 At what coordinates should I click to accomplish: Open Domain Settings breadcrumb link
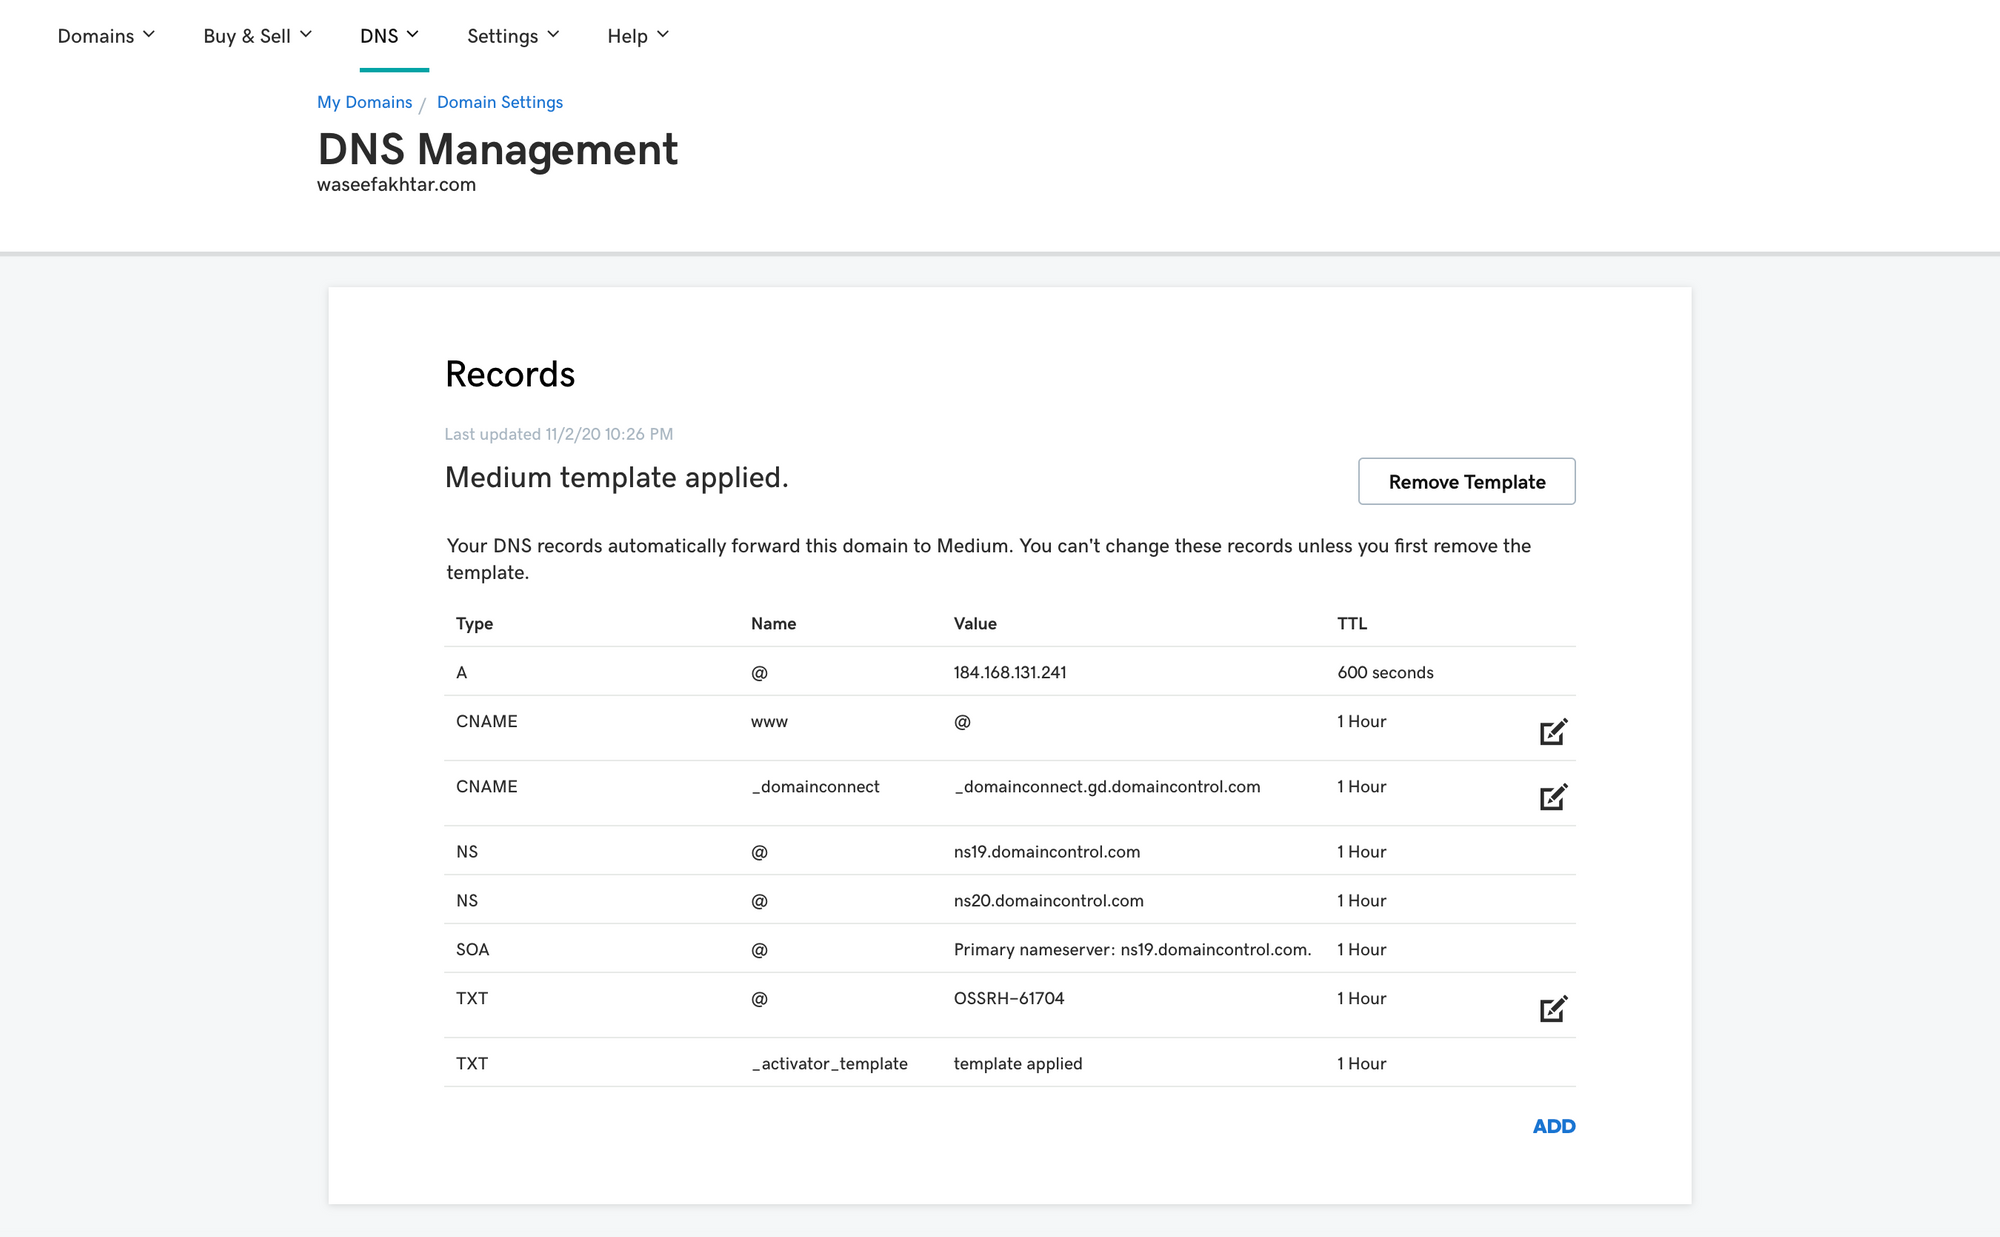499,102
